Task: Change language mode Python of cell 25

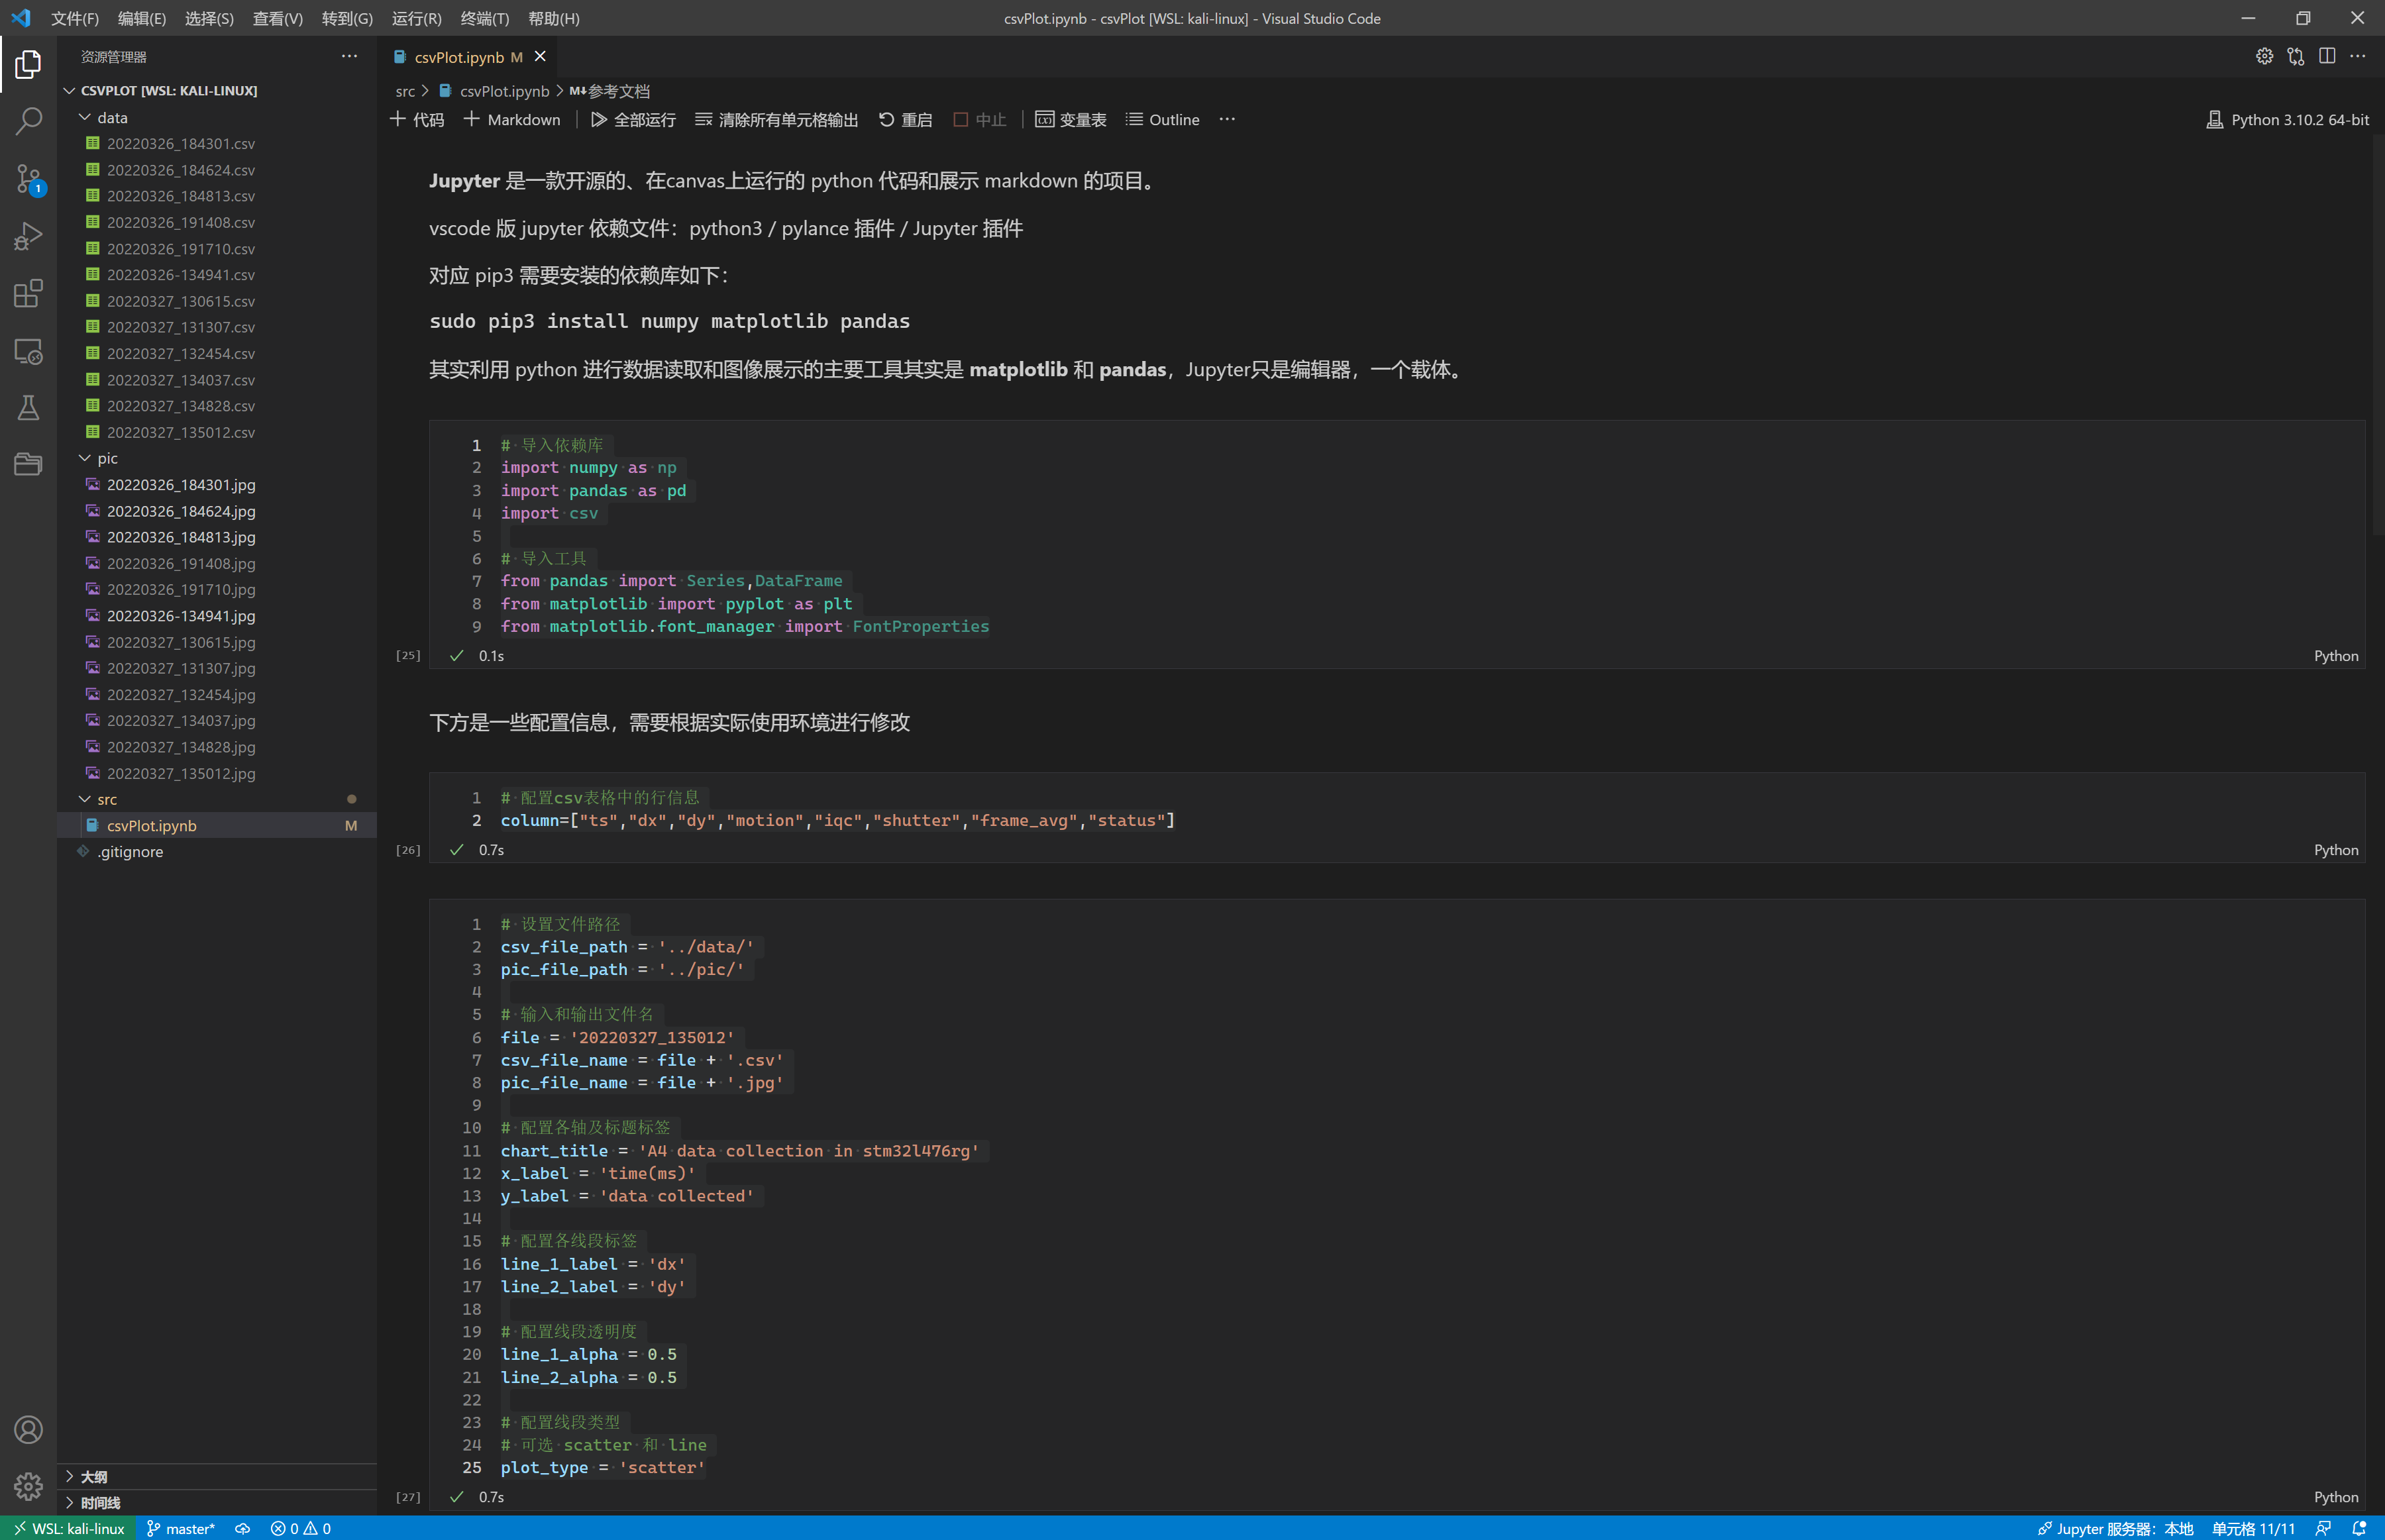Action: point(2336,656)
